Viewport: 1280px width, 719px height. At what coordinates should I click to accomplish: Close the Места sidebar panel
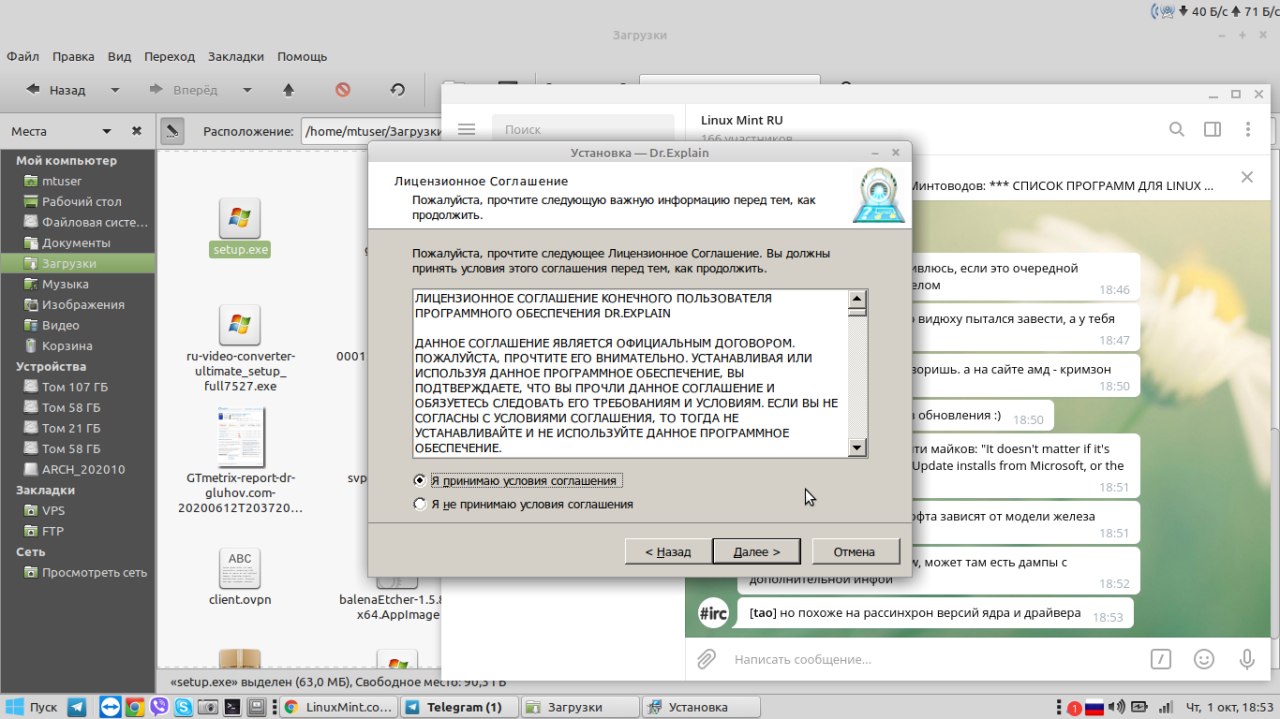[x=137, y=131]
